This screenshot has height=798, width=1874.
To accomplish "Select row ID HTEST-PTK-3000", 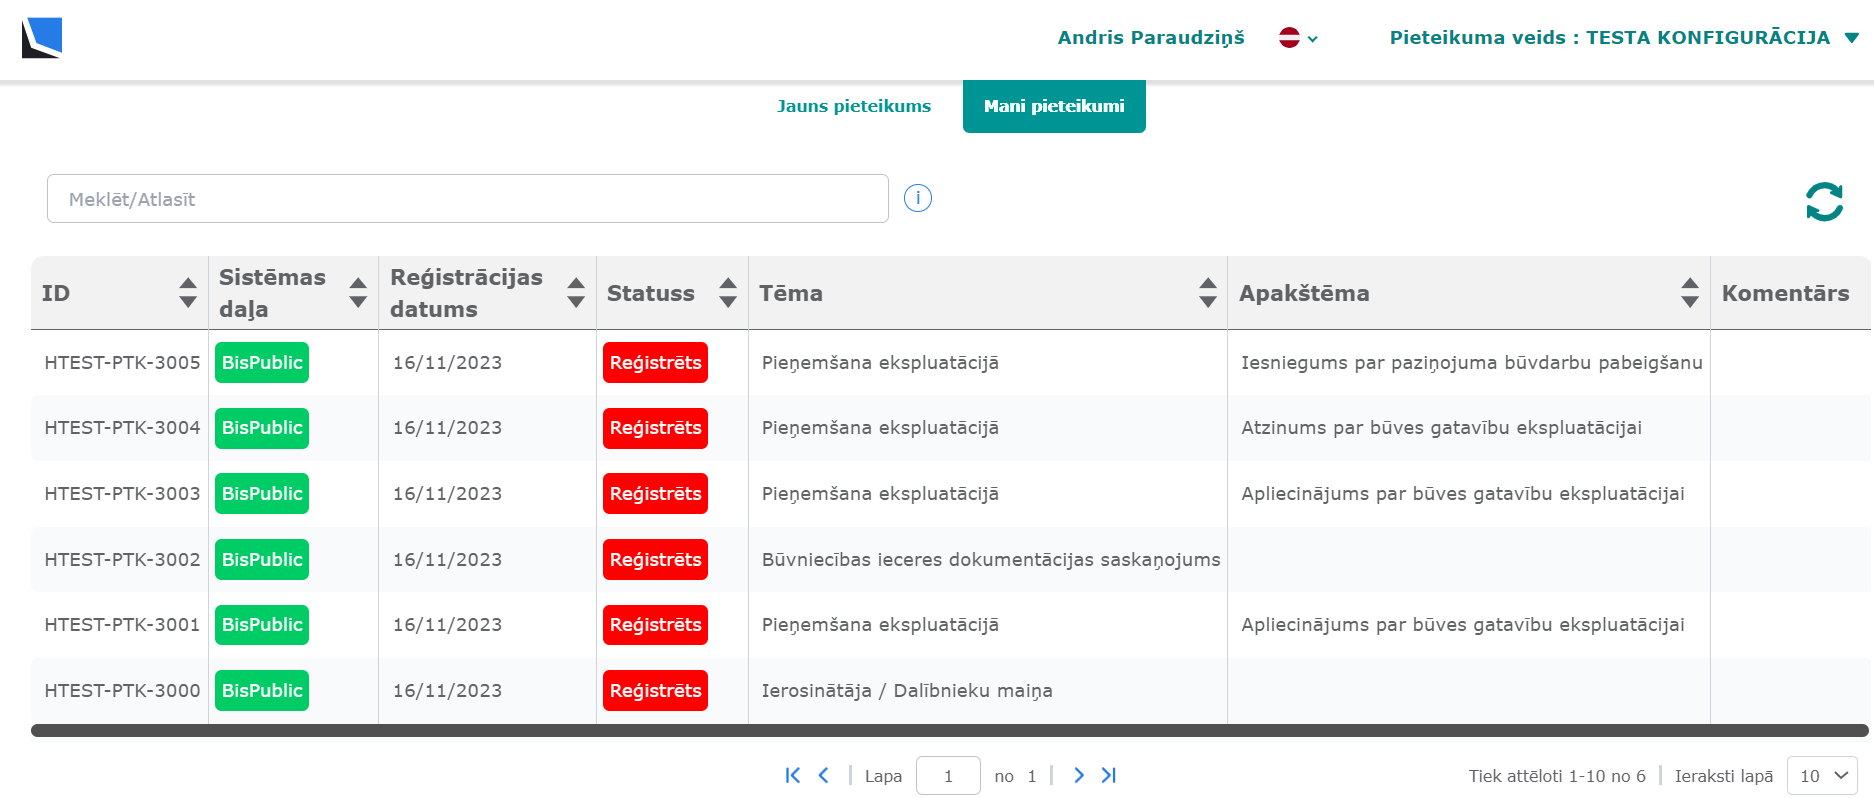I will [122, 691].
